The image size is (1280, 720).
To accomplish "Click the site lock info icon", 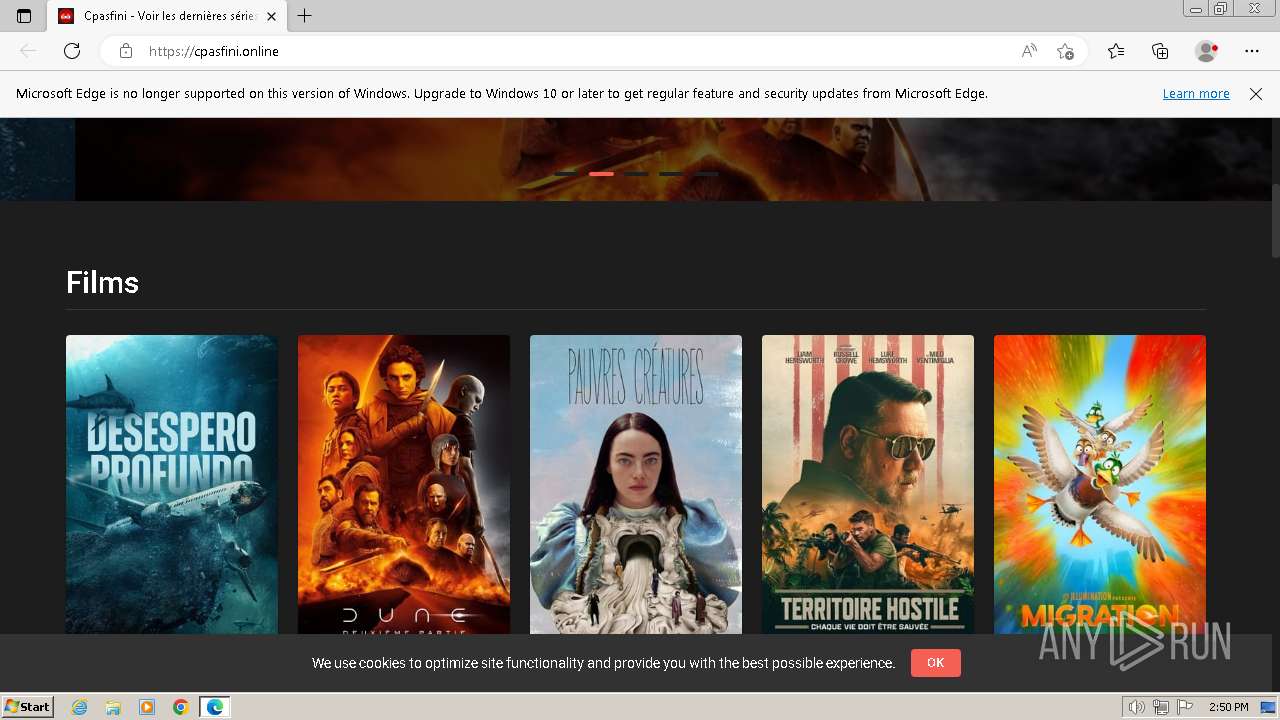I will 126,51.
